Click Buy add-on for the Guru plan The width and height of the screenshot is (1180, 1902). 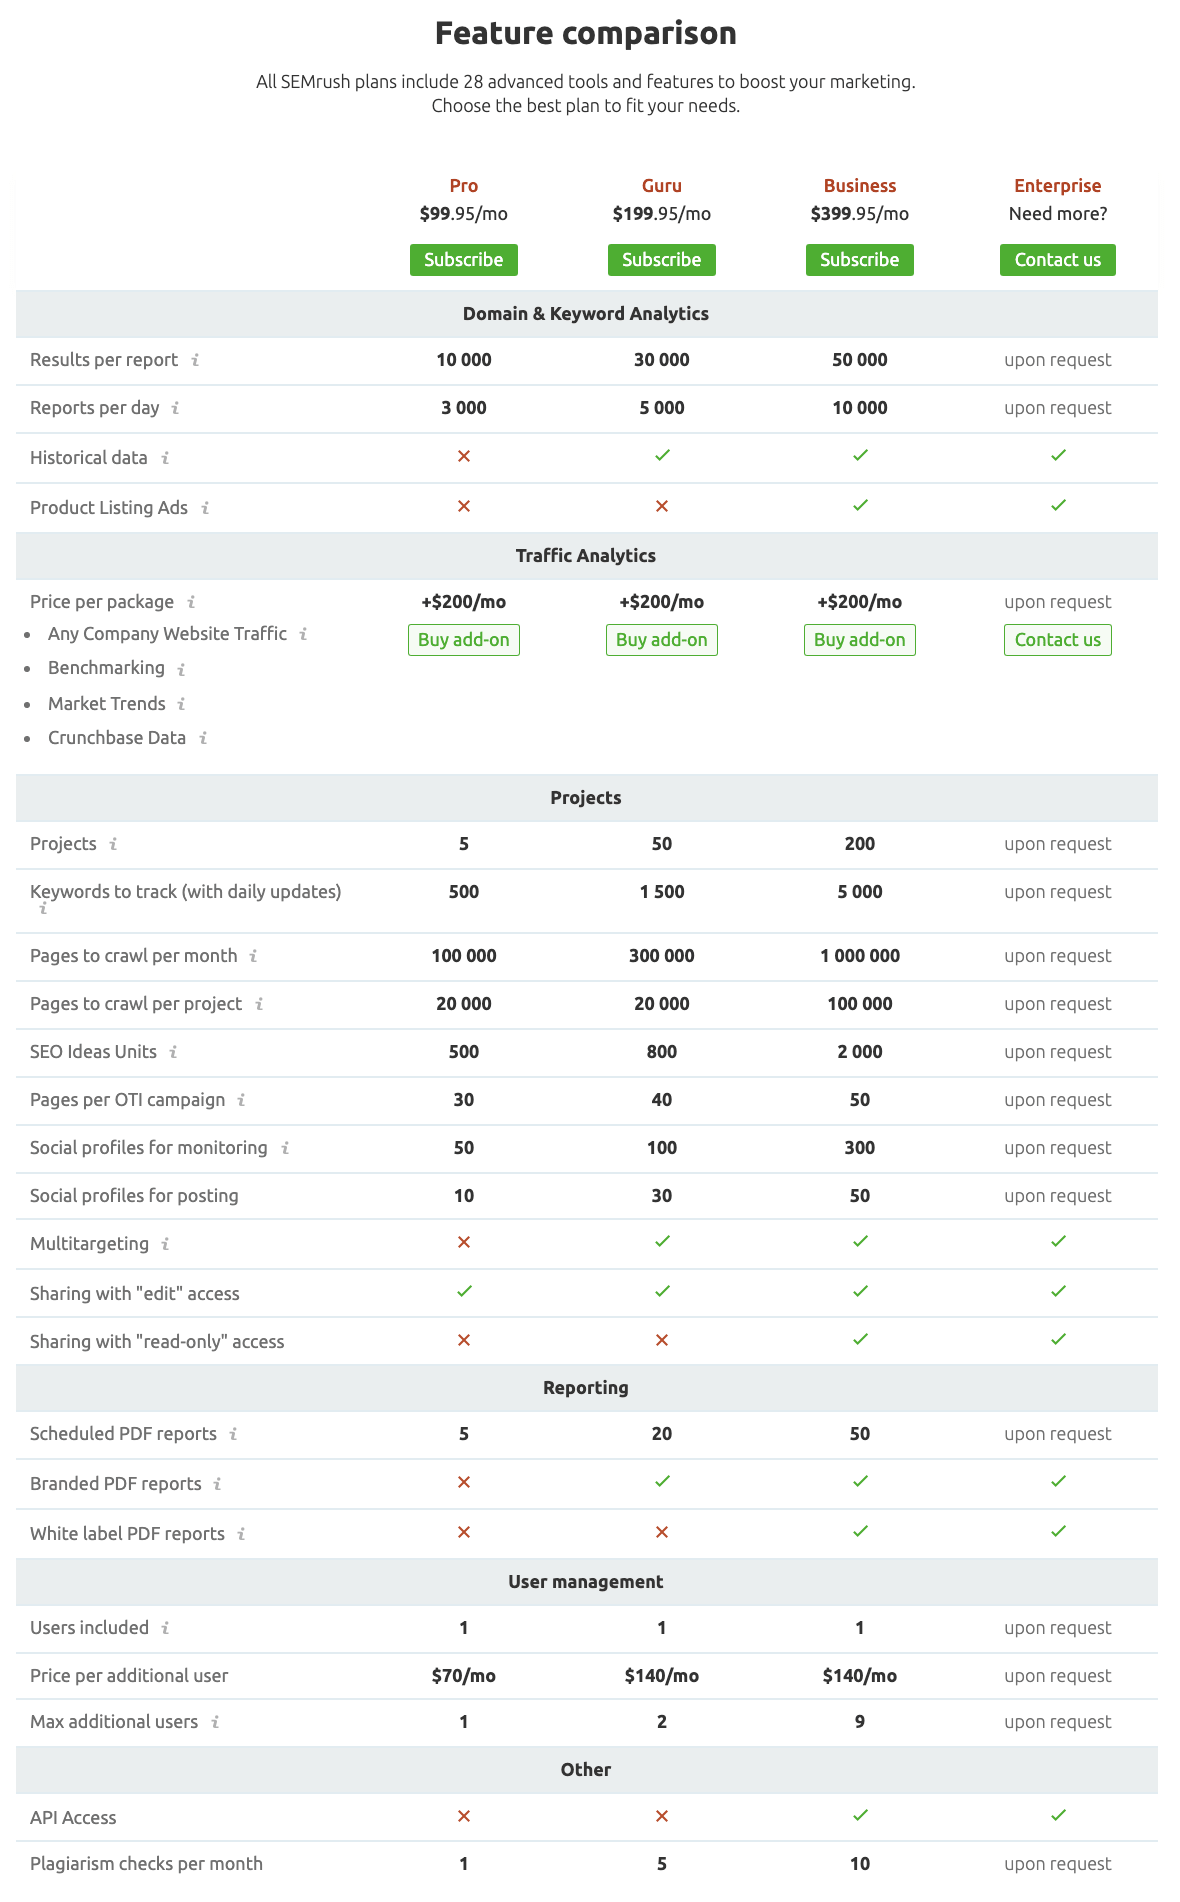pyautogui.click(x=662, y=640)
